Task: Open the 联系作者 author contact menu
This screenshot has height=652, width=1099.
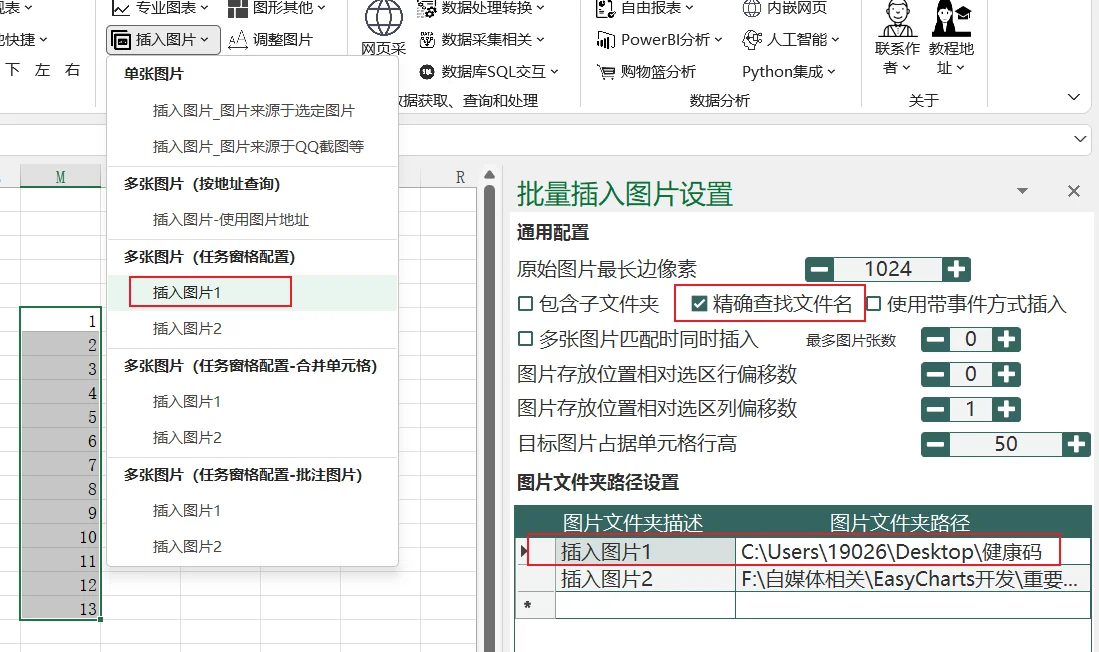Action: pos(897,38)
